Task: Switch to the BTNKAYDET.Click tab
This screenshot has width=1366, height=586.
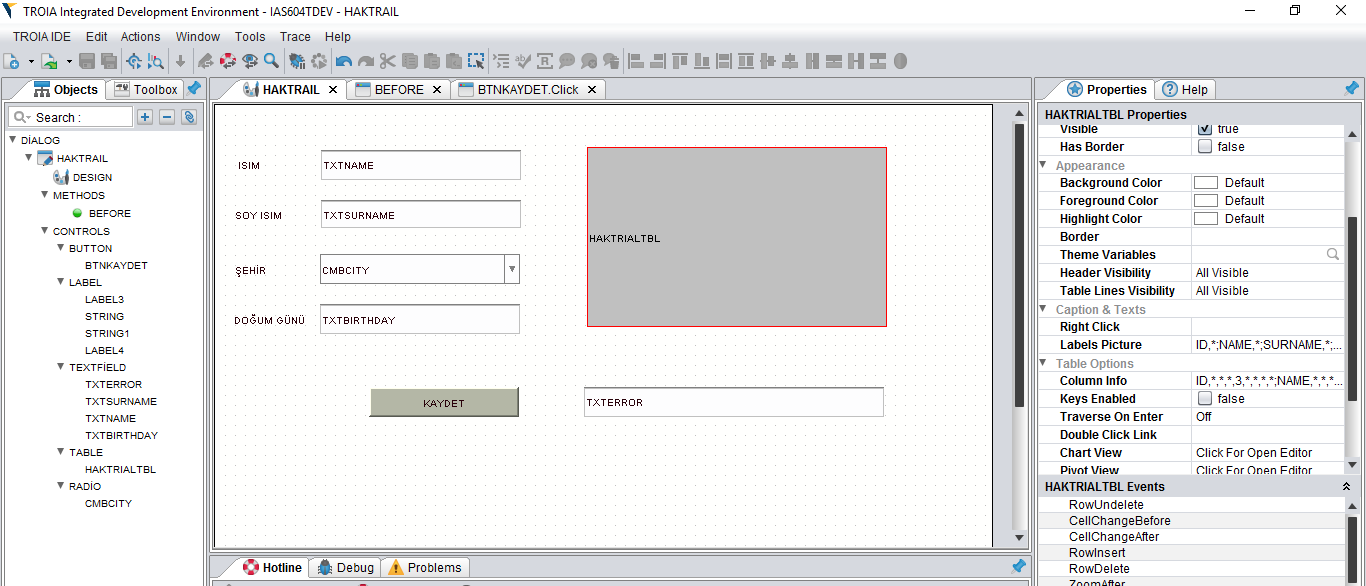Action: tap(528, 89)
